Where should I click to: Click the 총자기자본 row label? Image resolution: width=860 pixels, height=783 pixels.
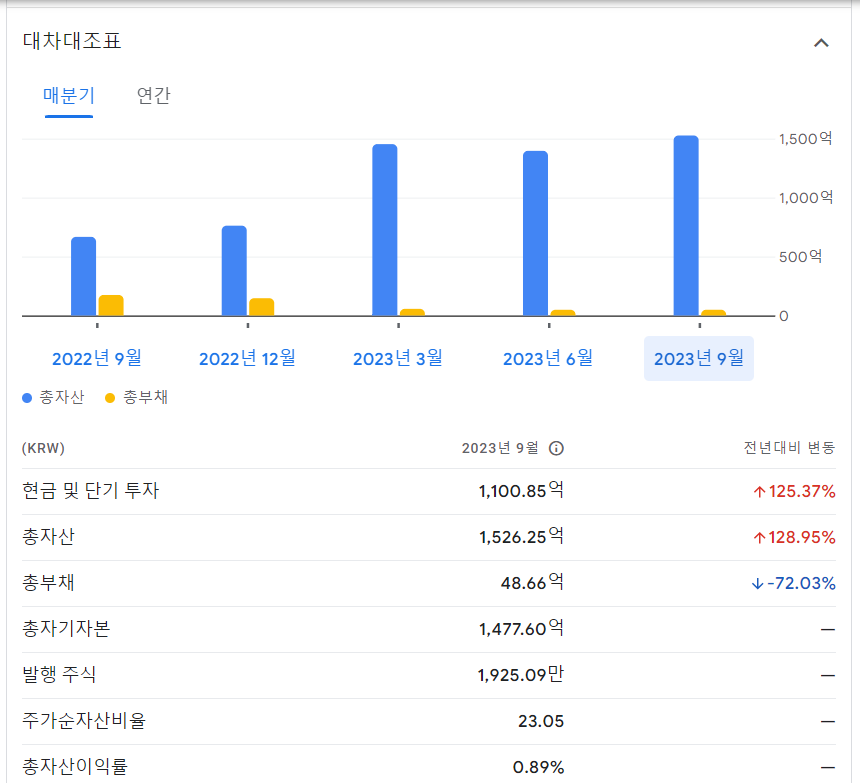click(66, 629)
